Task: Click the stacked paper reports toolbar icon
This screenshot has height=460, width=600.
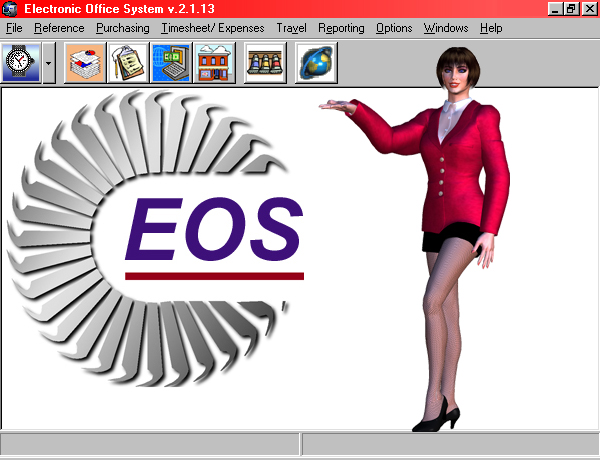Action: point(85,63)
